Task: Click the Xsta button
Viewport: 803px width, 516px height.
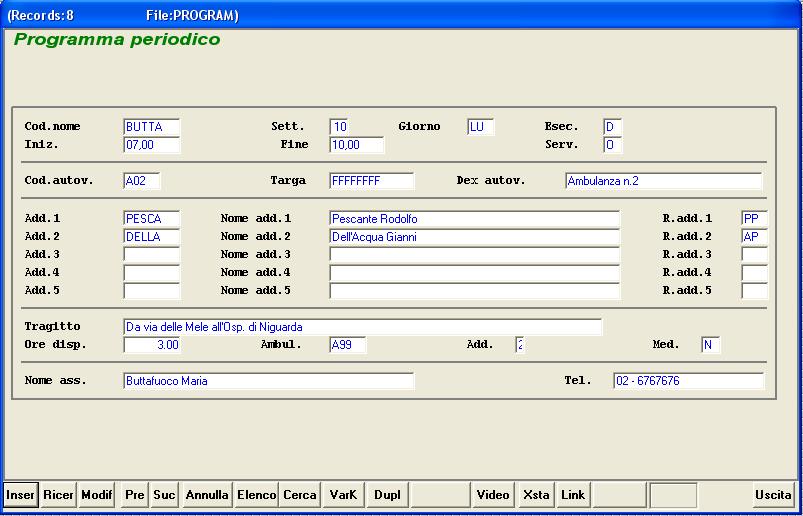Action: (x=536, y=495)
